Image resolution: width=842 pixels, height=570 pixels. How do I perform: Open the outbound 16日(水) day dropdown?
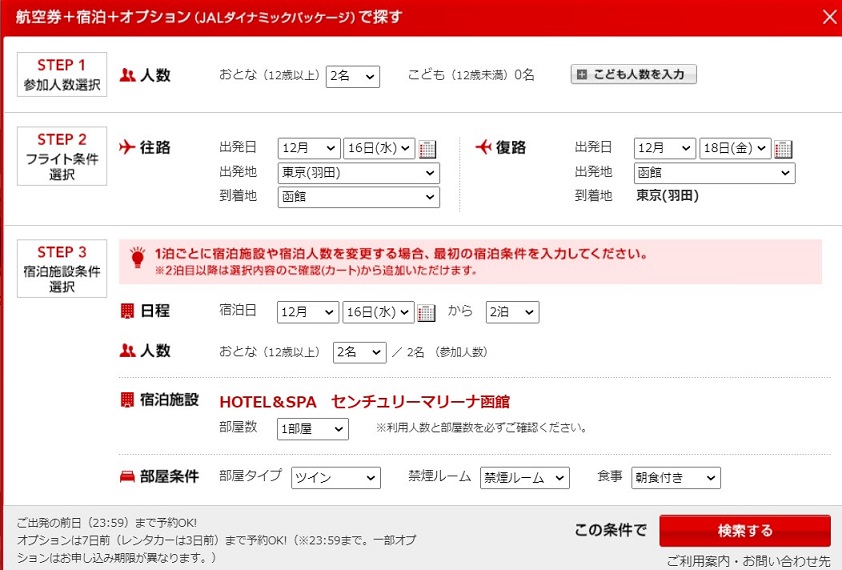379,148
